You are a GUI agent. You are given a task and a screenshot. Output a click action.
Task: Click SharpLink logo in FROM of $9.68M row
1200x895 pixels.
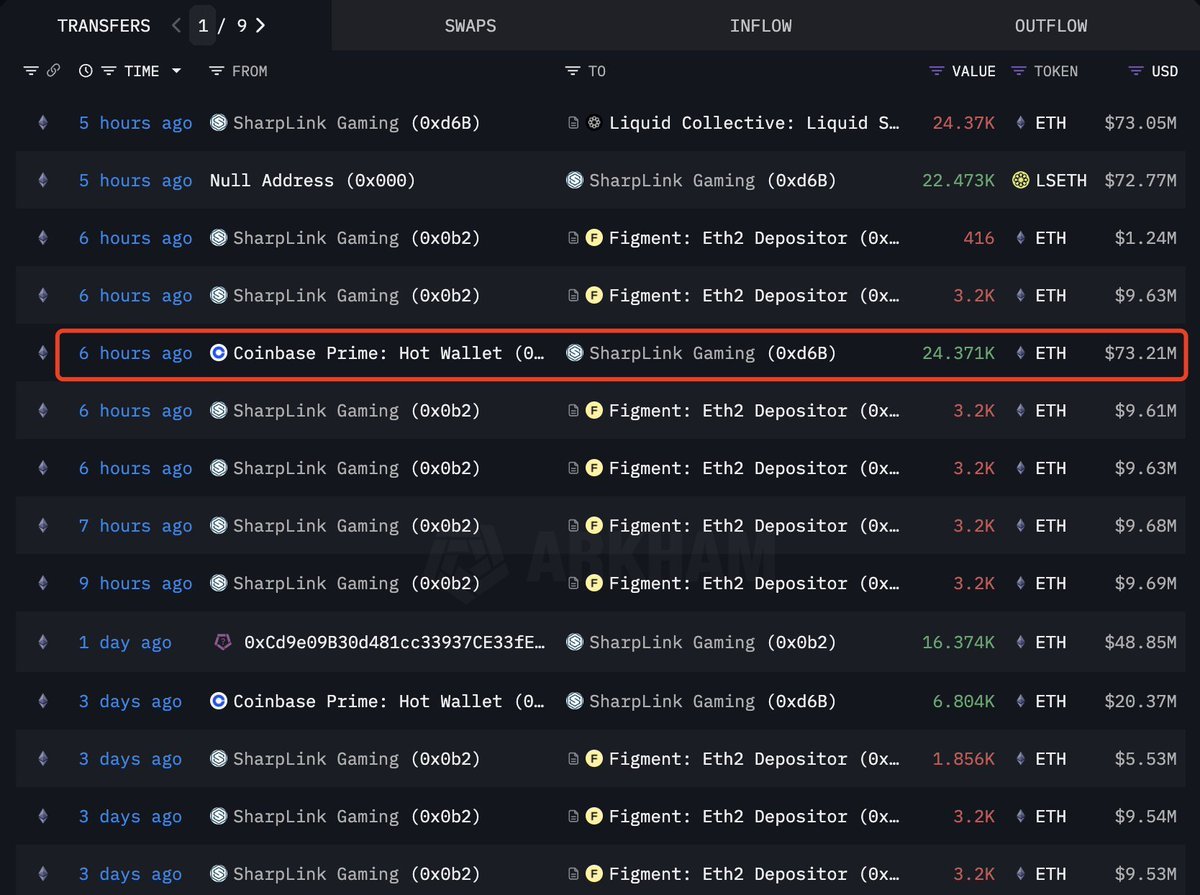[x=218, y=526]
